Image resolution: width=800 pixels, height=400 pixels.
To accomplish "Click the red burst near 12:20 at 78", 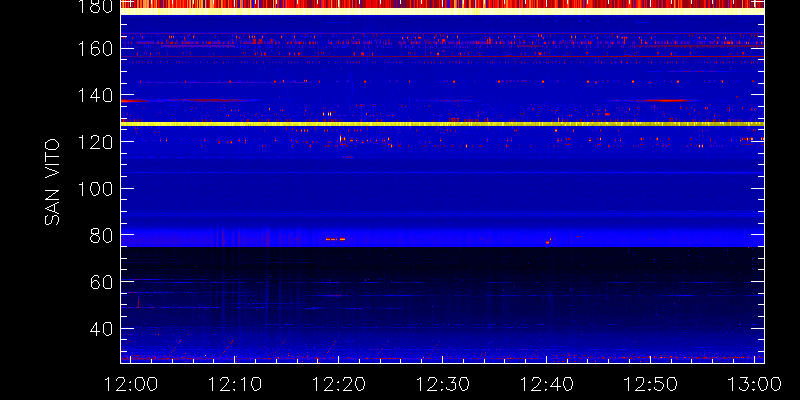I will pyautogui.click(x=335, y=239).
